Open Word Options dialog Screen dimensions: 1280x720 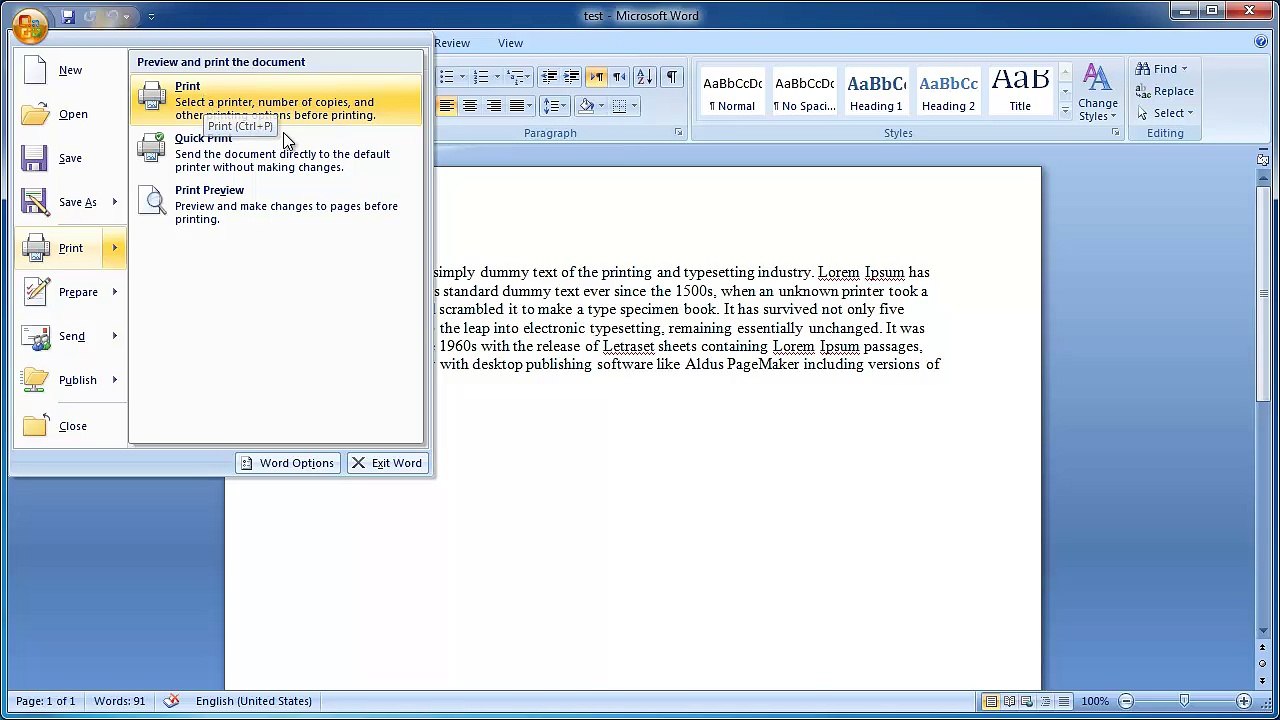tap(288, 463)
